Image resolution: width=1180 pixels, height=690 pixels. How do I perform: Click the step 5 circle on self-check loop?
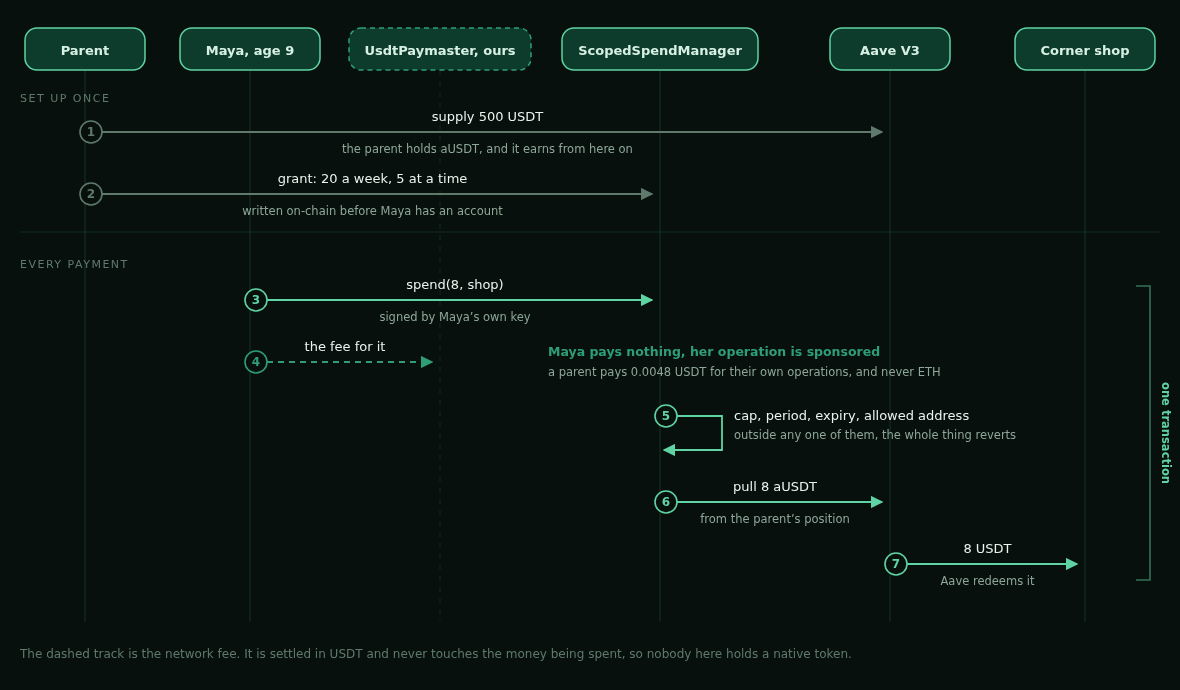pyautogui.click(x=666, y=416)
